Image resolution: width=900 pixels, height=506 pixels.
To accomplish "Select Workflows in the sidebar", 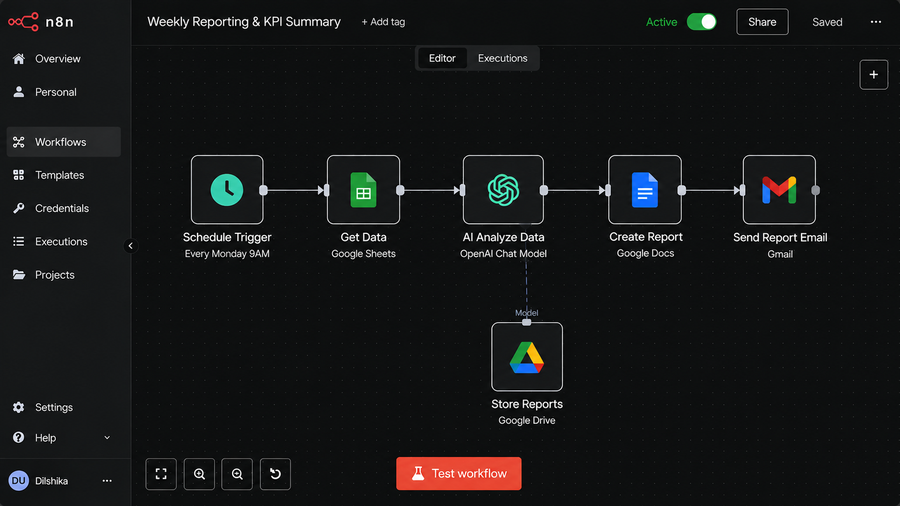I will tap(64, 142).
